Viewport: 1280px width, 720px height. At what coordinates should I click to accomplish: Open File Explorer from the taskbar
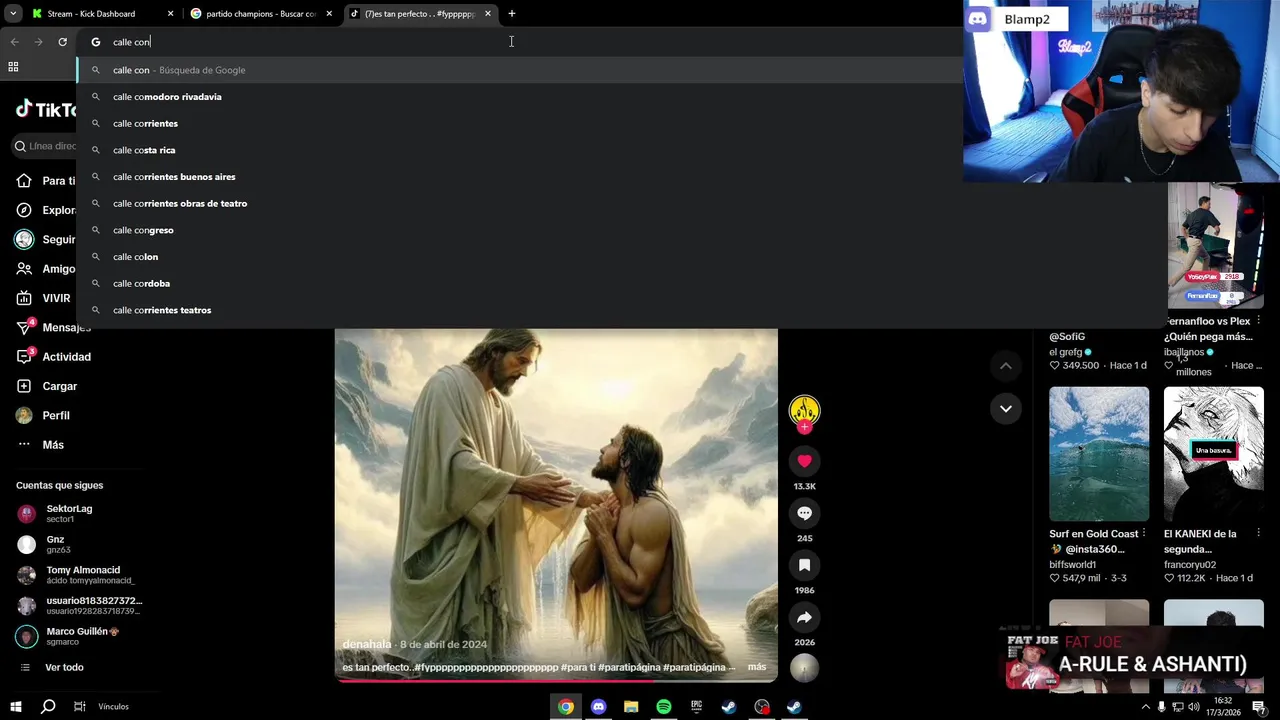631,707
